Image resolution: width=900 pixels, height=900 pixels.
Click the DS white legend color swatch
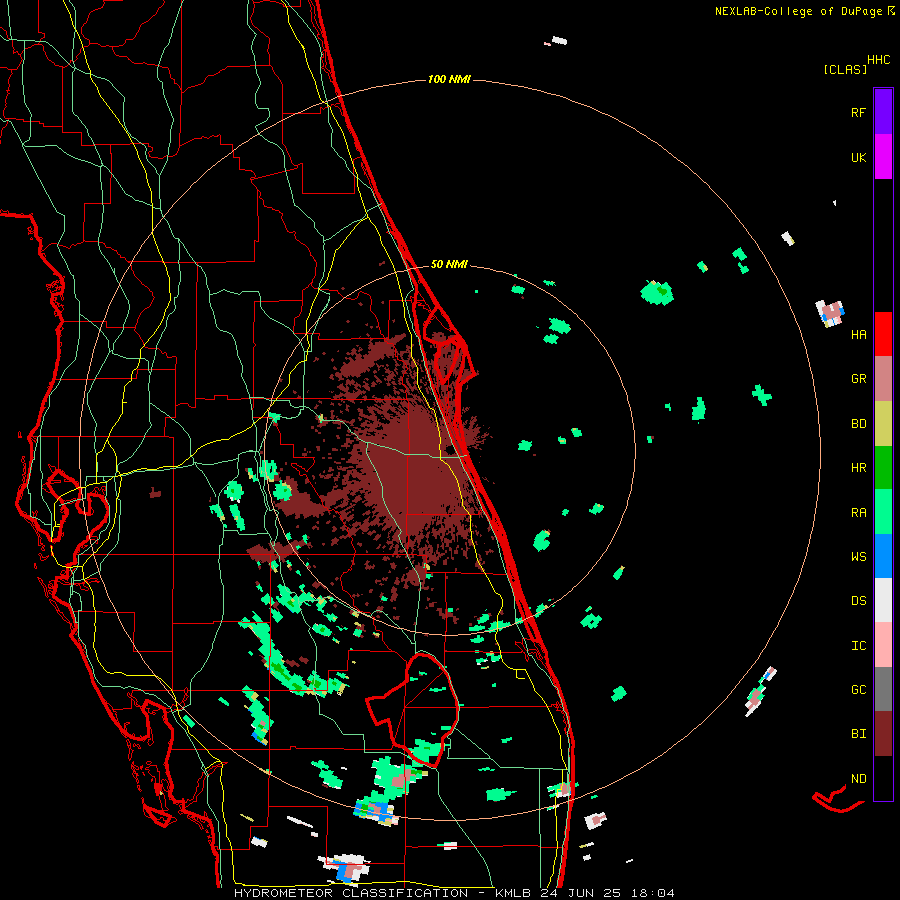(x=883, y=600)
